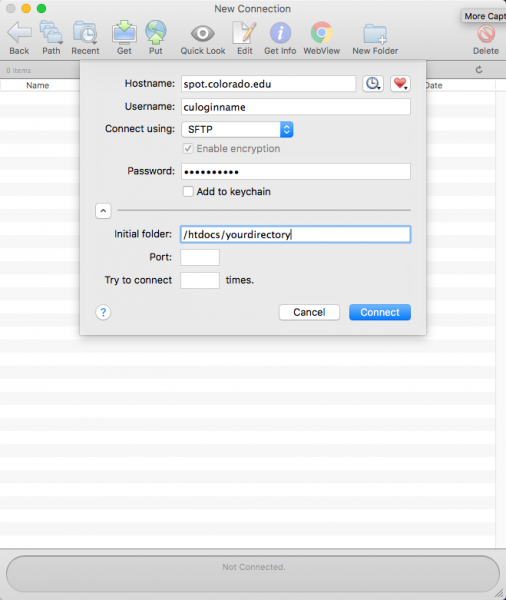This screenshot has width=506, height=600.
Task: Click the Put upload icon
Action: tap(156, 33)
